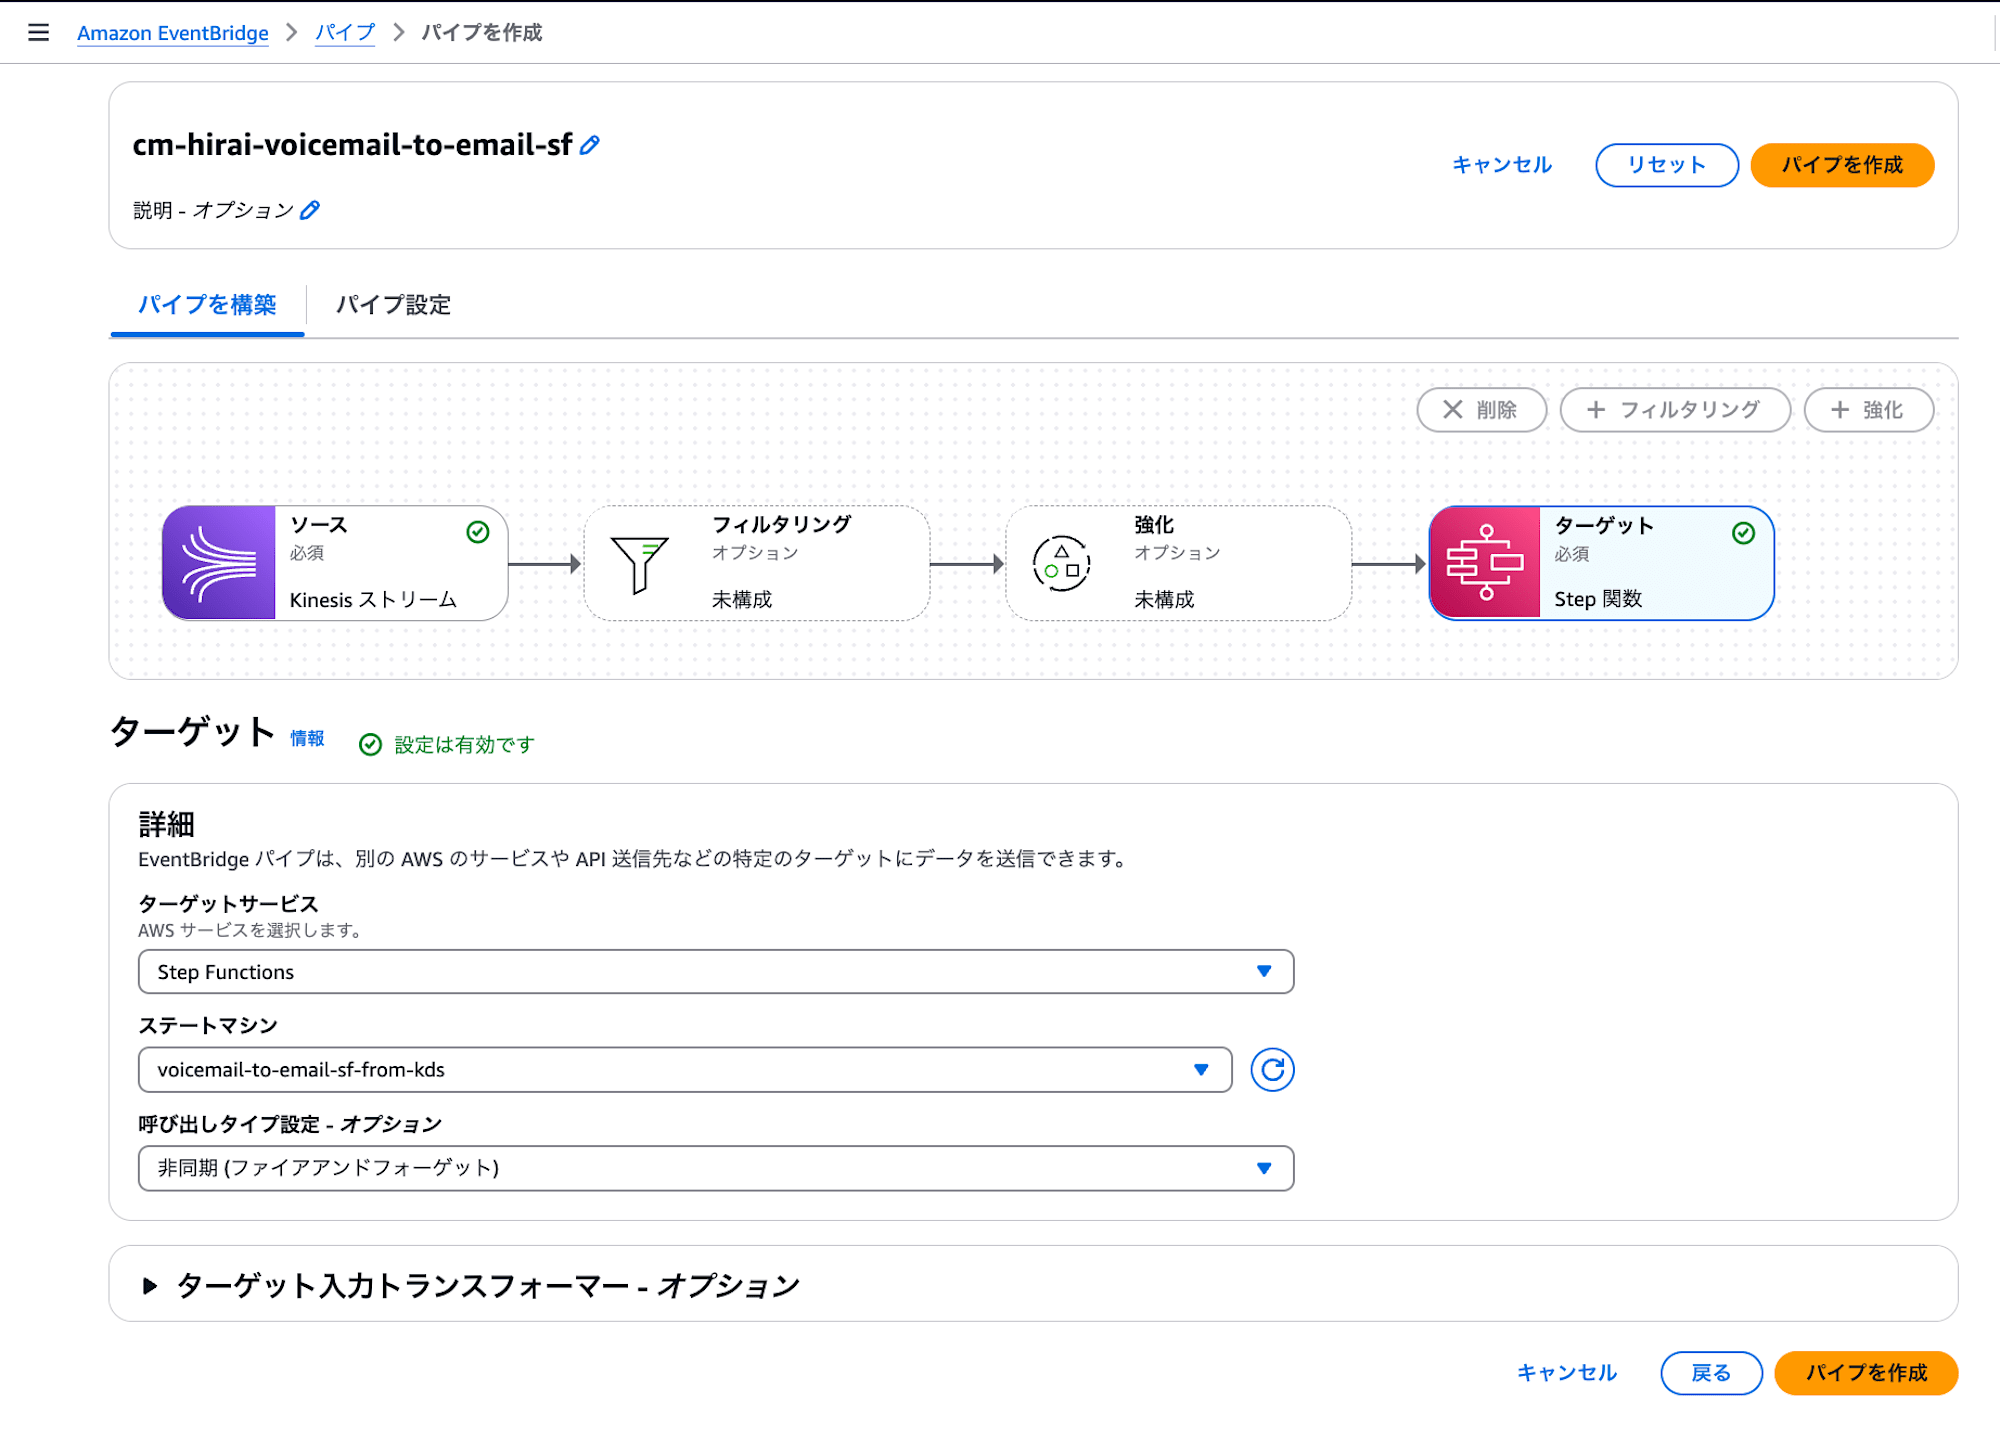Click the 呼び出しタイプ設定 field label
This screenshot has width=2000, height=1453.
[x=290, y=1124]
